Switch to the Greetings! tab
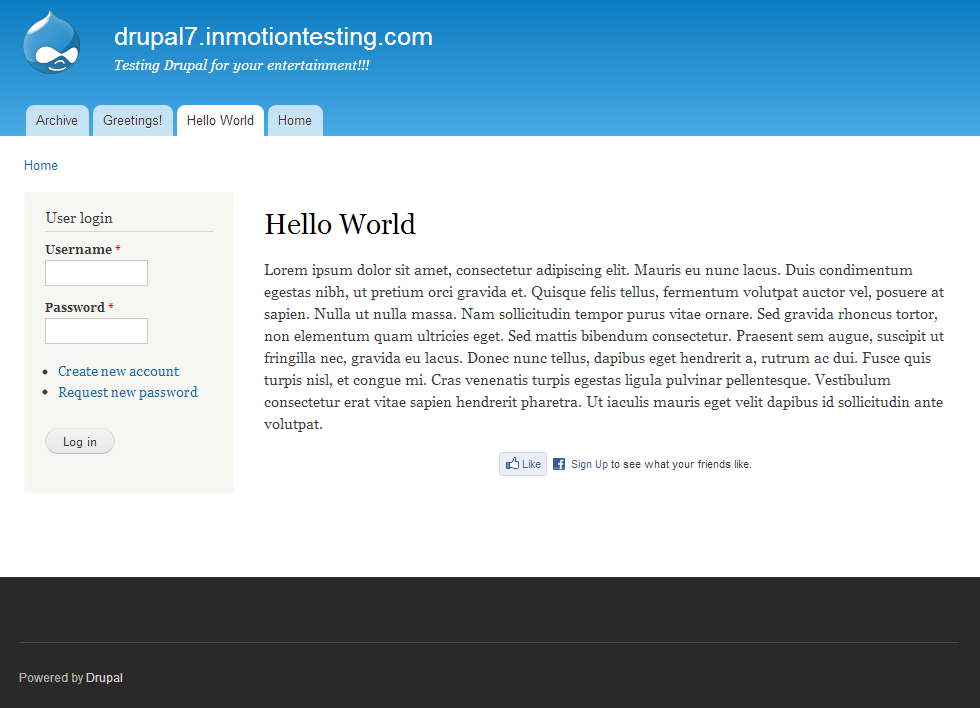This screenshot has height=708, width=980. 132,120
